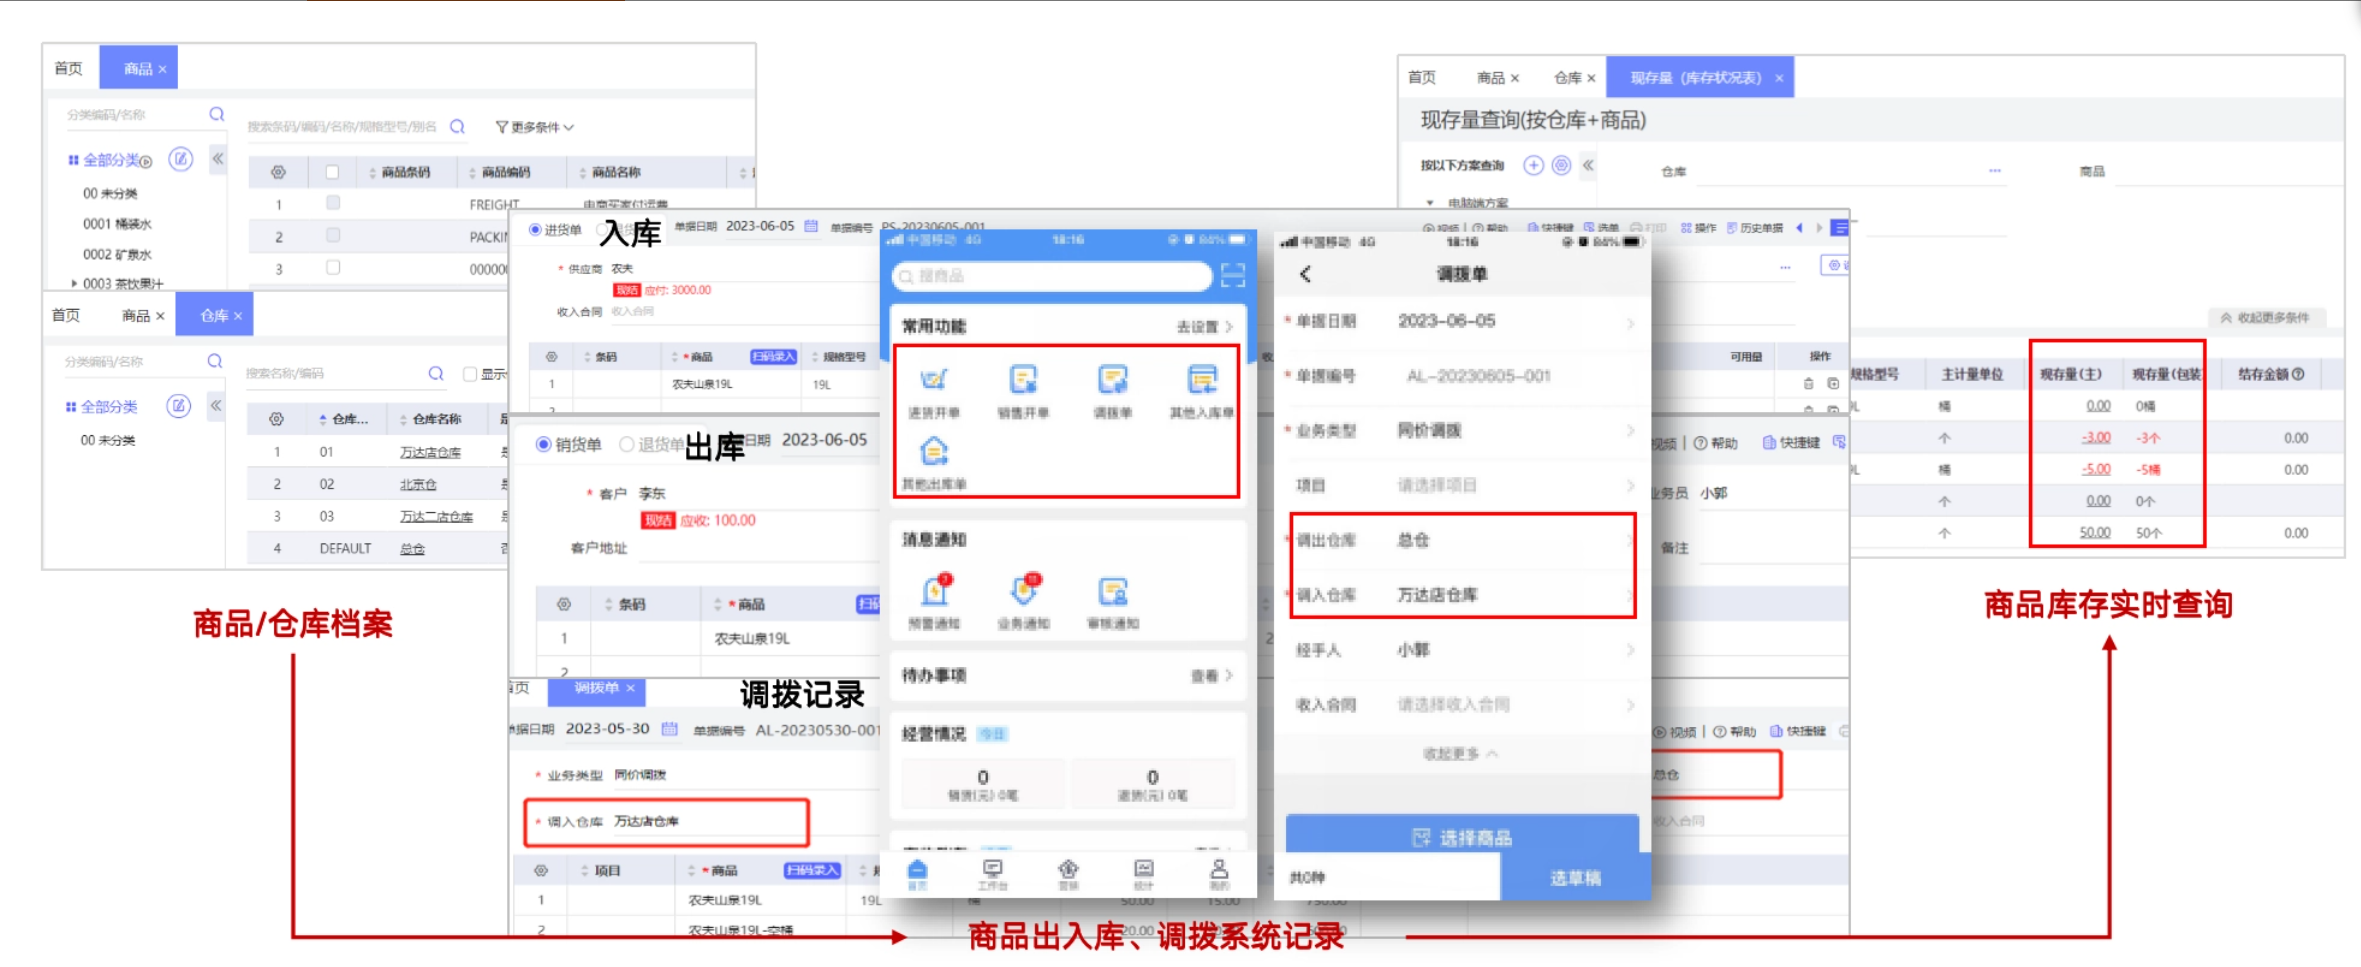Tick the checkbox in row 3 of the 商品 table
This screenshot has width=2361, height=967.
coord(333,267)
